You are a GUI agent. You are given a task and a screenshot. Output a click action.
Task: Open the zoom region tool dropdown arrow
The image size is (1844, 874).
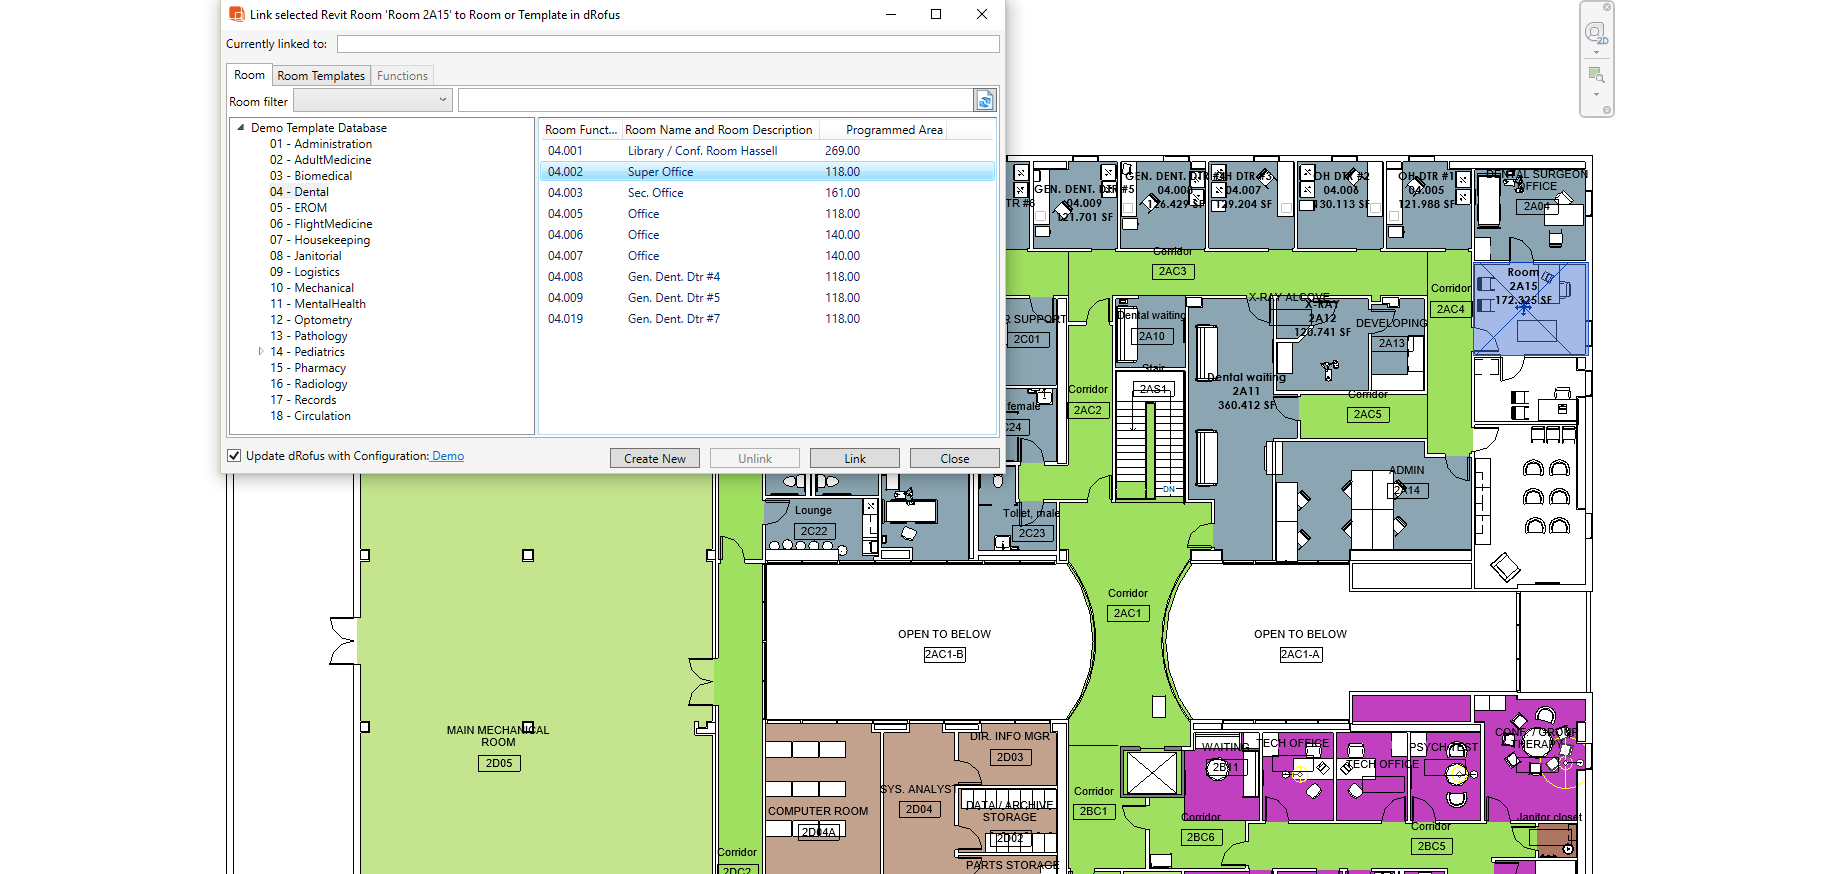[x=1596, y=95]
